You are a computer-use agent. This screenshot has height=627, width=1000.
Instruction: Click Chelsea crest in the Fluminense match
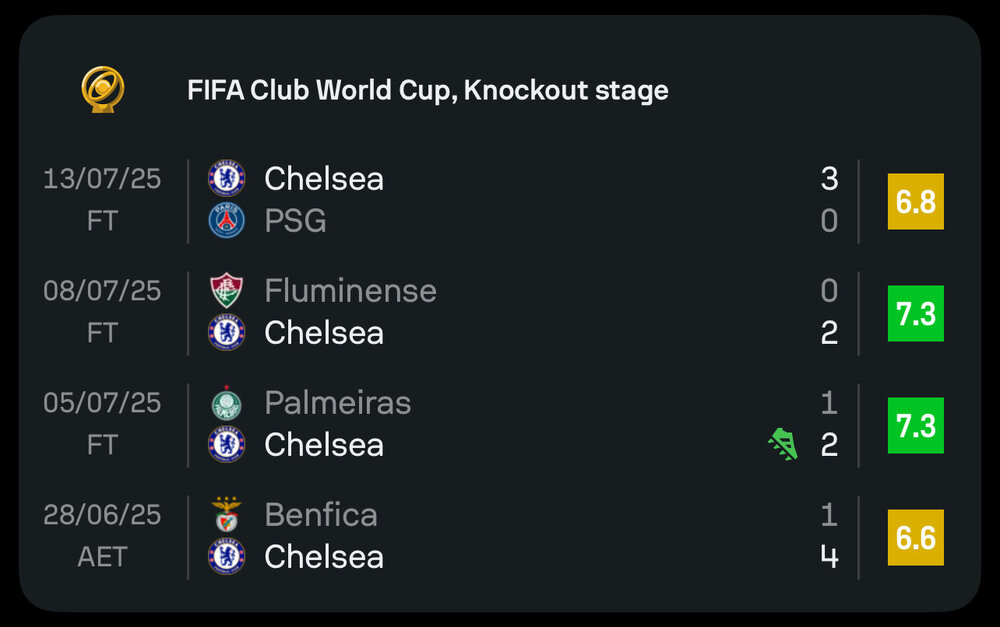click(226, 333)
